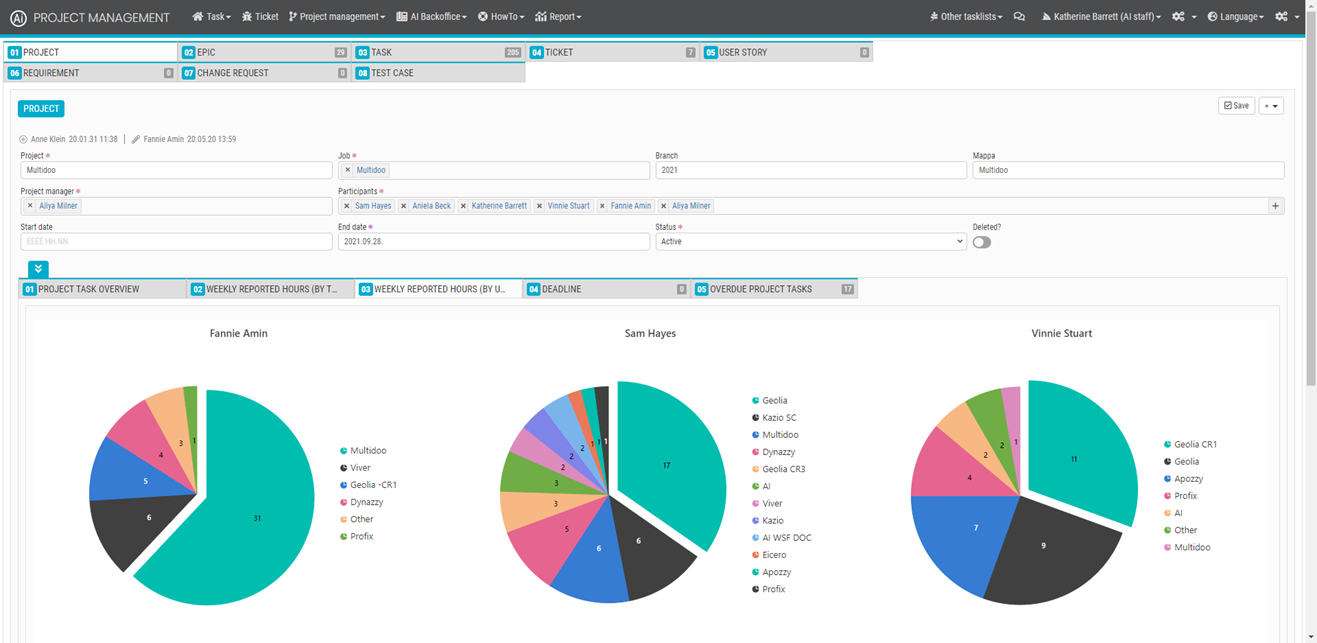
Task: Remove Aliya Milner from Project manager field
Action: click(30, 206)
